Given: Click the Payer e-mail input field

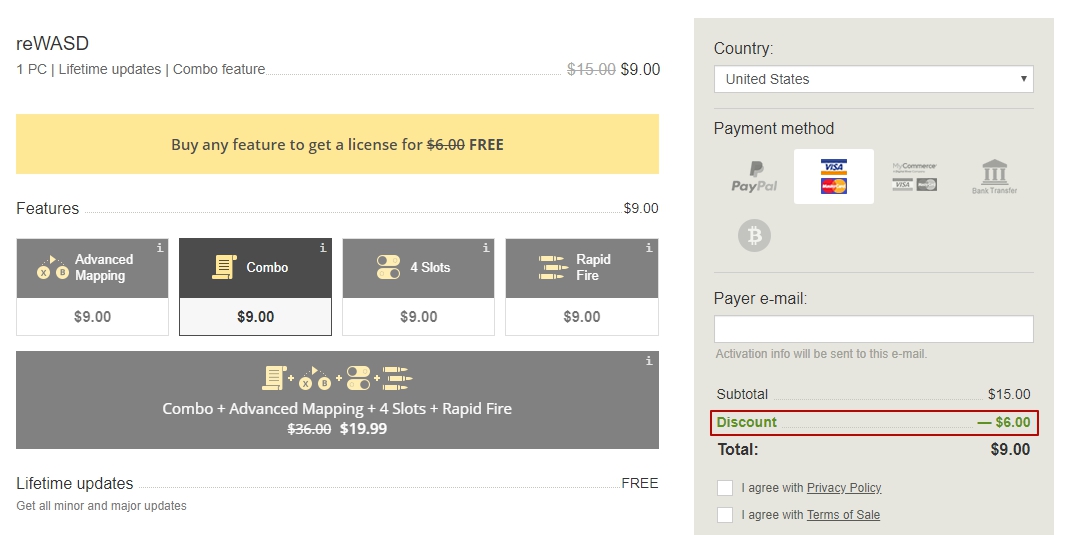Looking at the screenshot, I should pos(873,329).
